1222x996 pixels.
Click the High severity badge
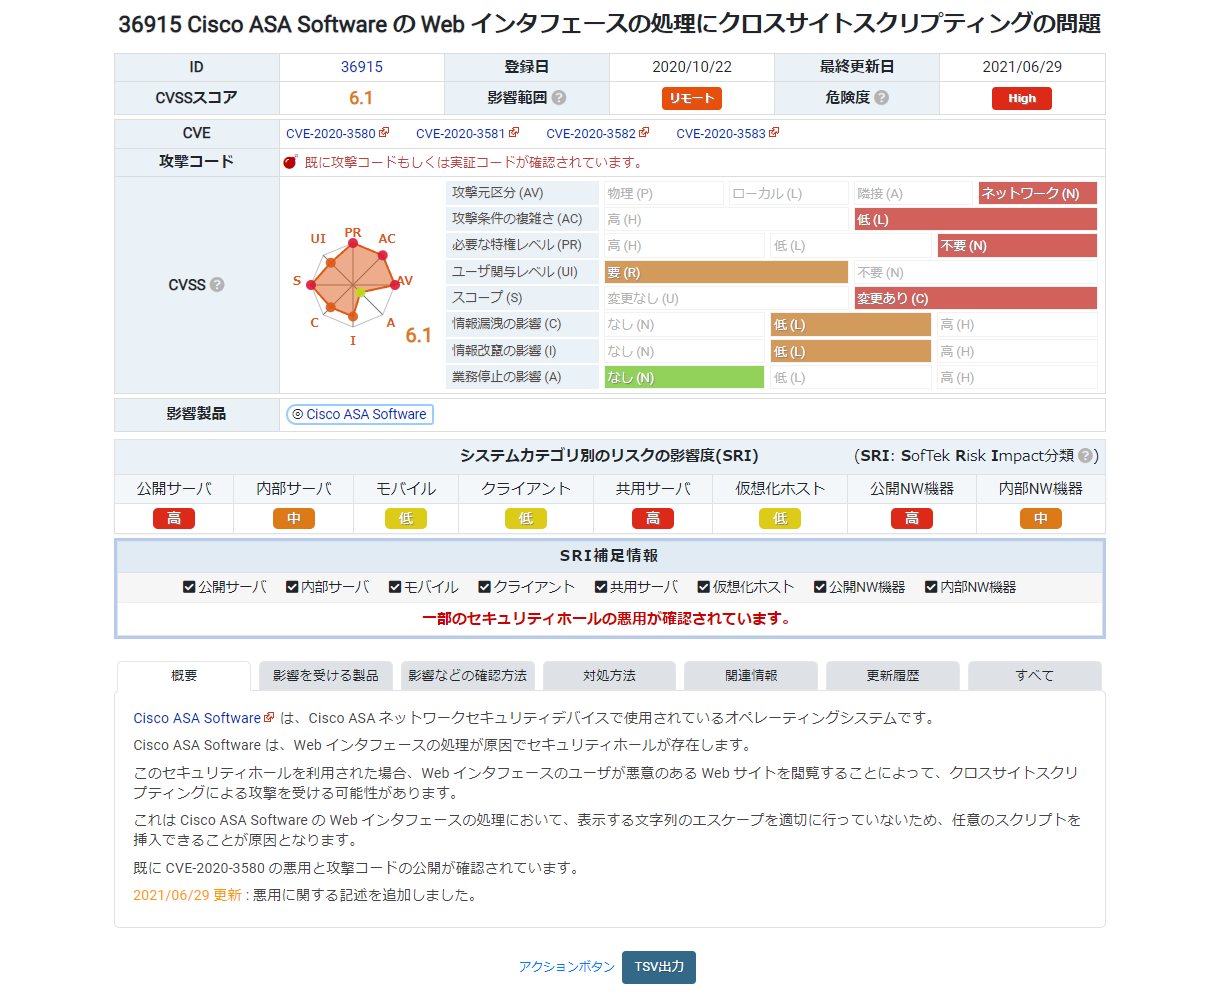(1022, 98)
